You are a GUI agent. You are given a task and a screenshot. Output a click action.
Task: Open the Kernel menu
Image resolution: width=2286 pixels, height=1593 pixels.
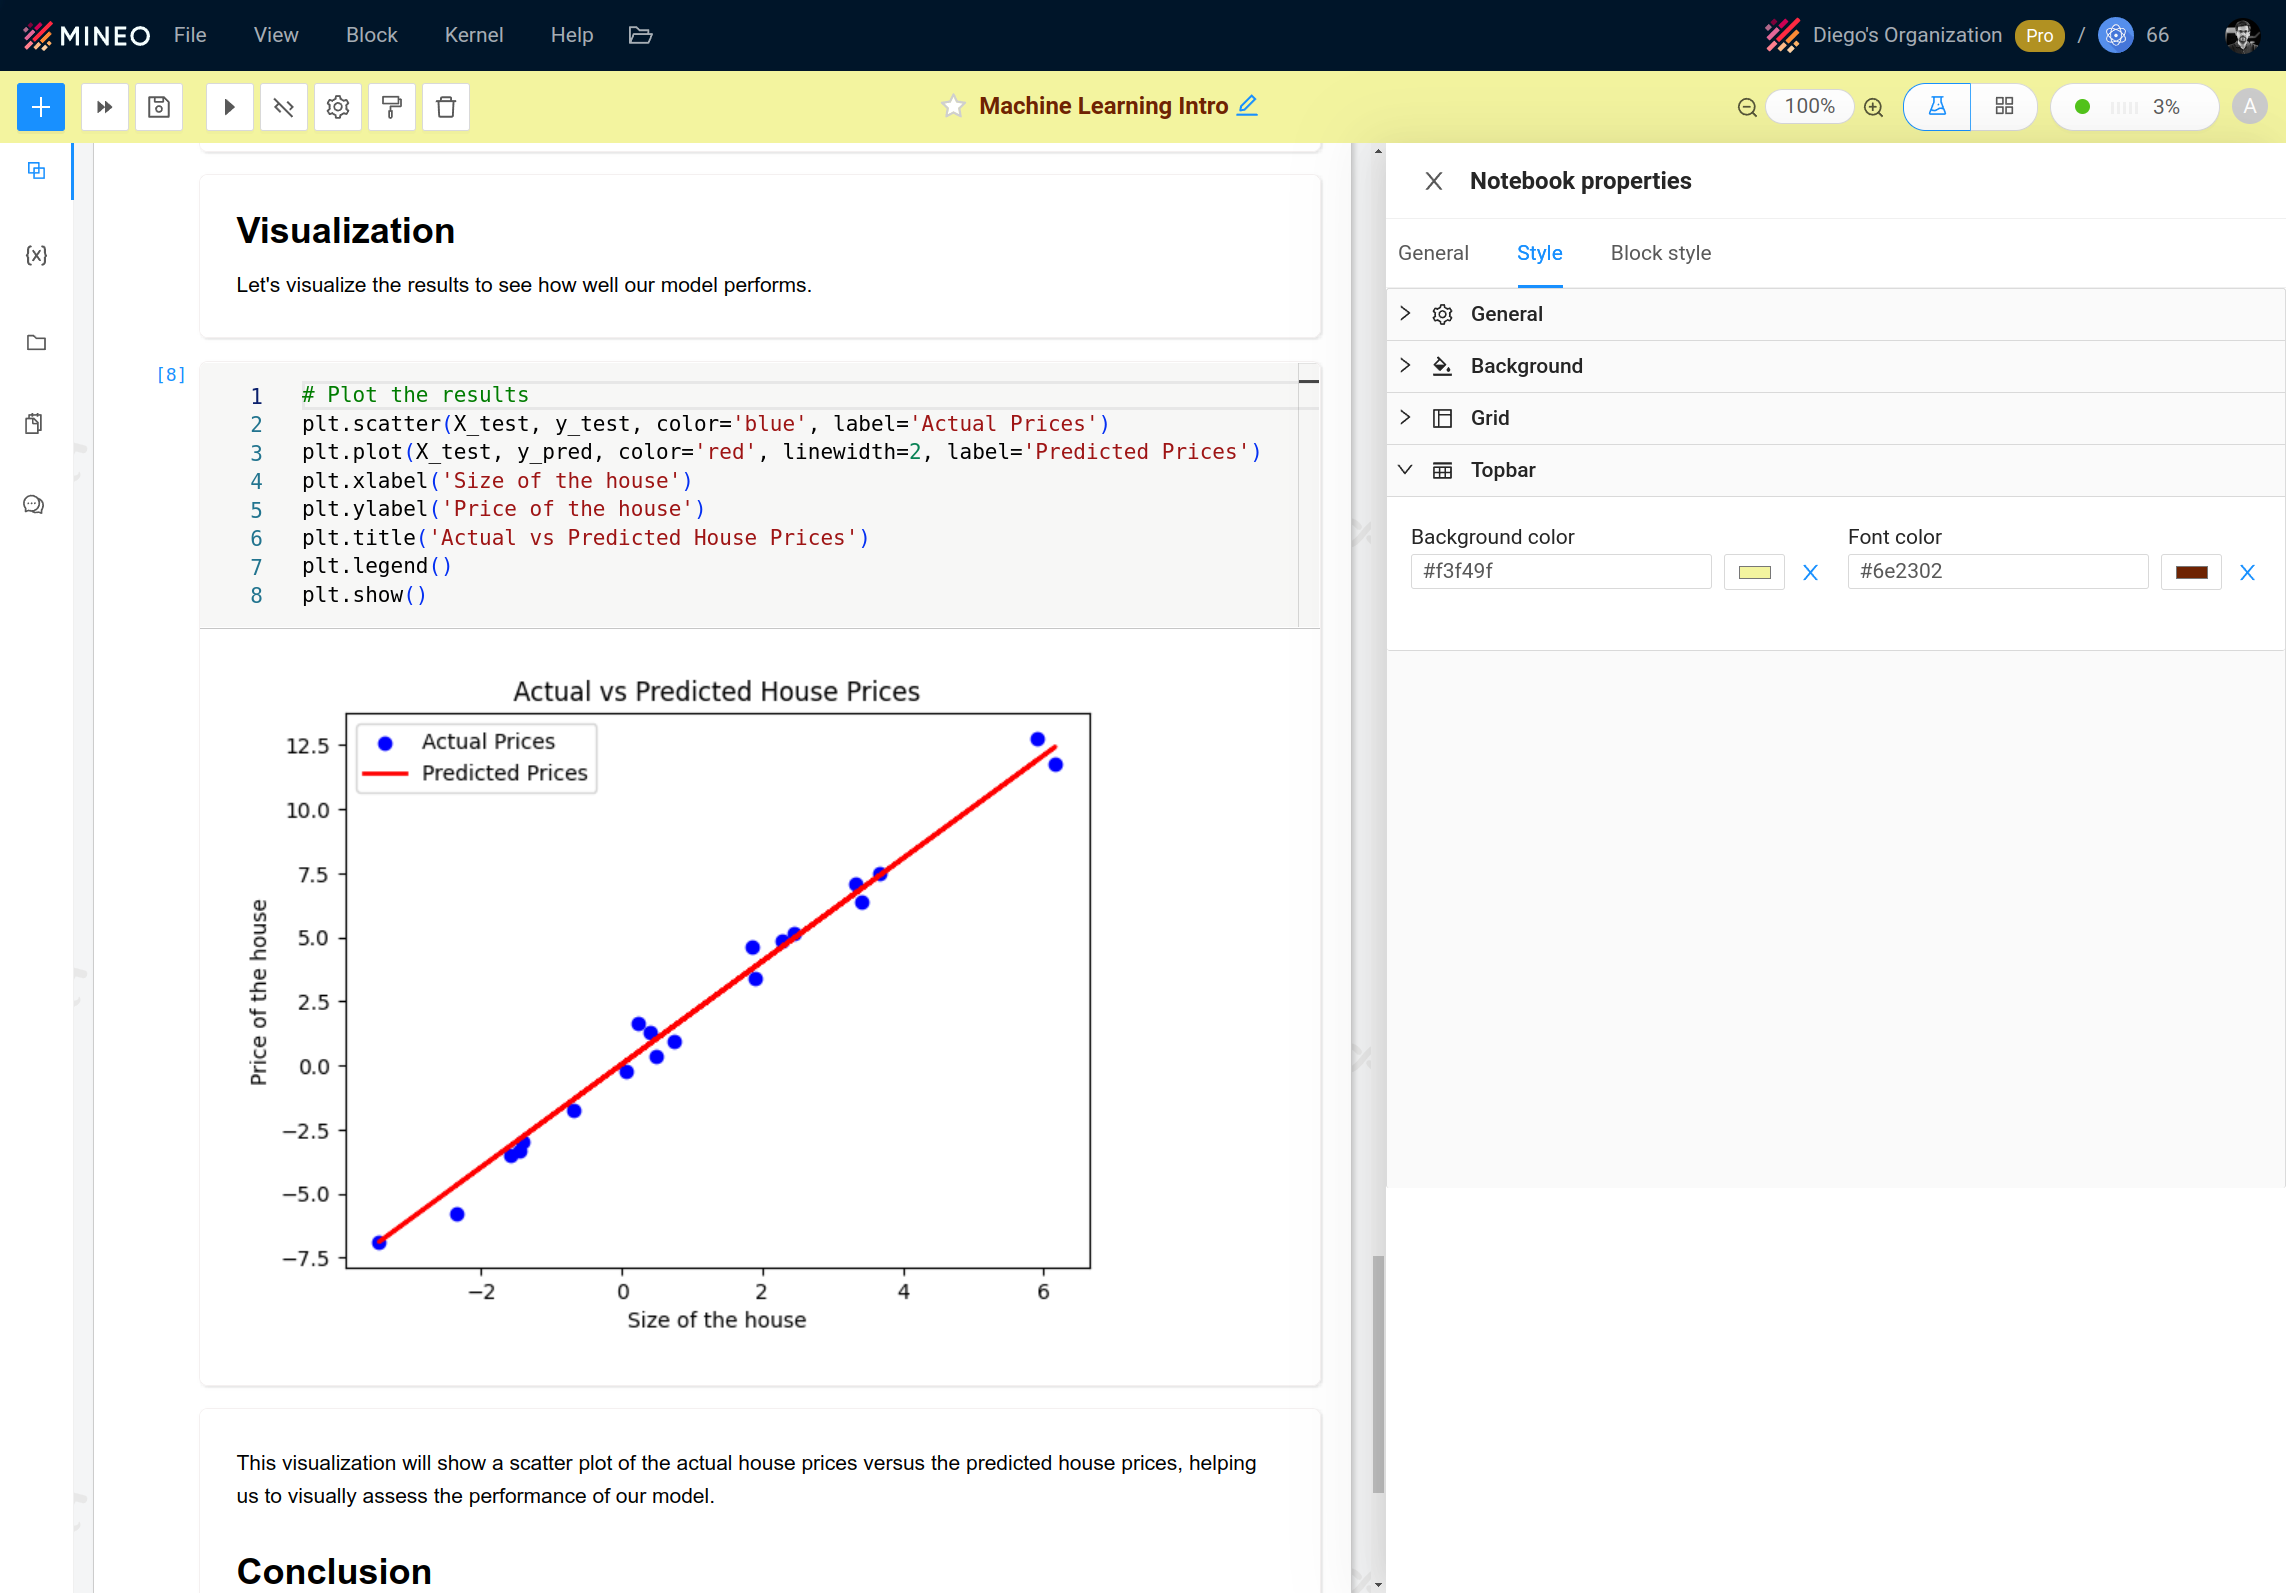point(473,35)
